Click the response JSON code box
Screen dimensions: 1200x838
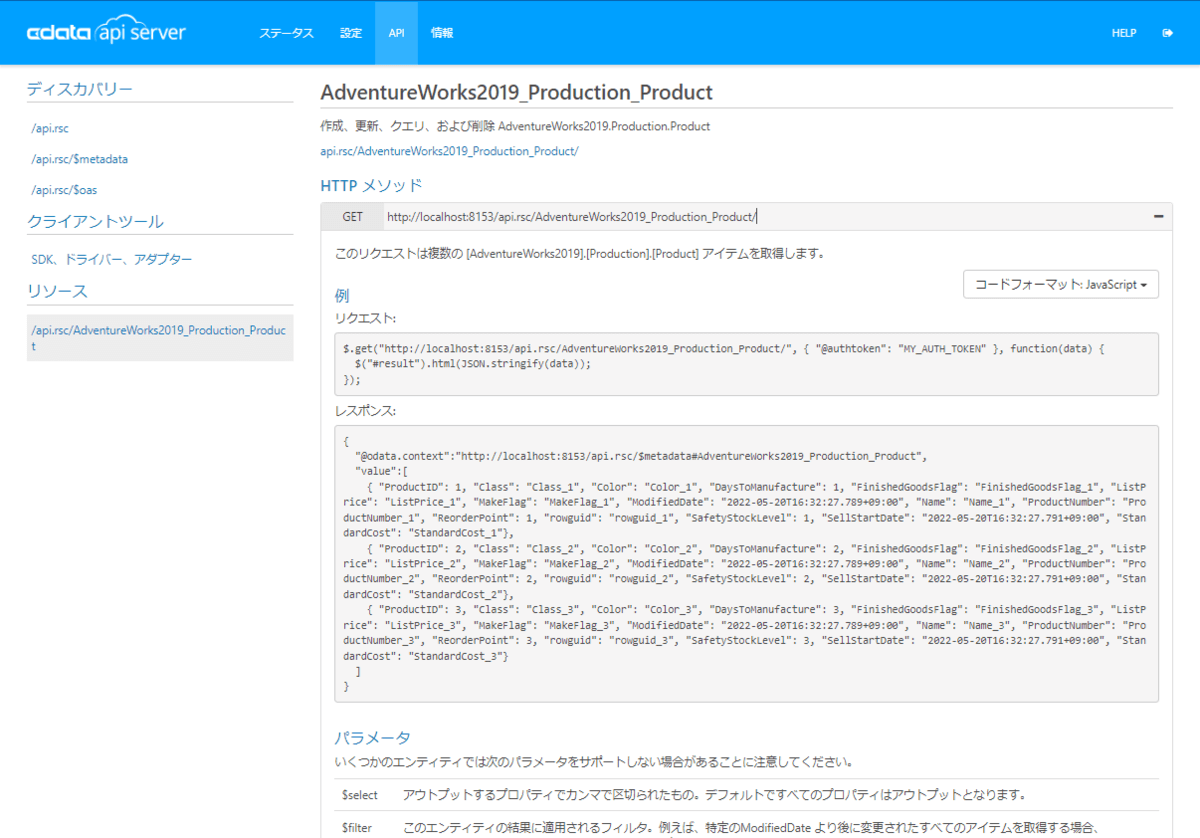pos(746,563)
